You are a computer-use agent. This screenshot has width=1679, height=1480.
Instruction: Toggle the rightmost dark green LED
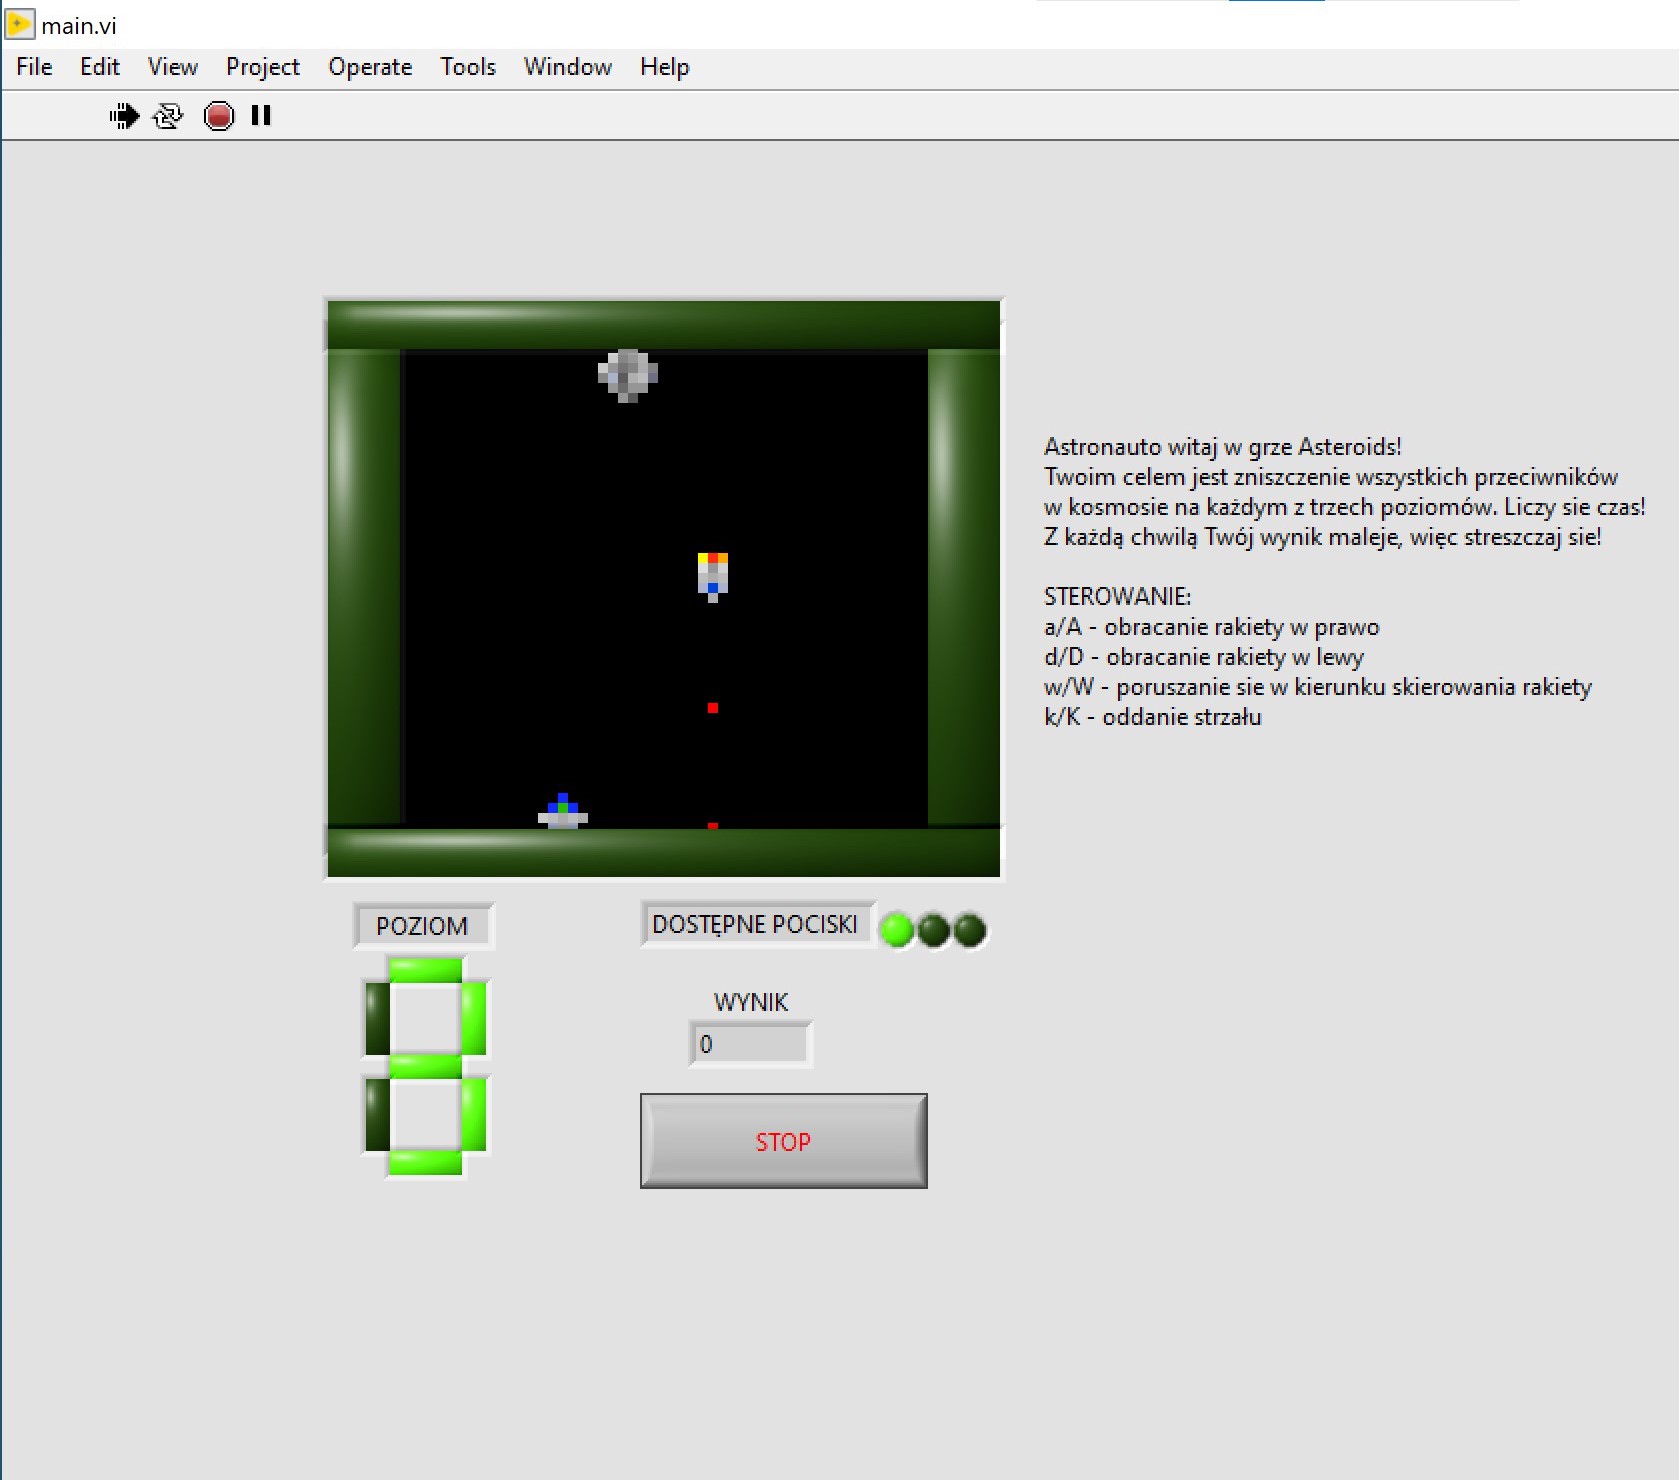969,929
